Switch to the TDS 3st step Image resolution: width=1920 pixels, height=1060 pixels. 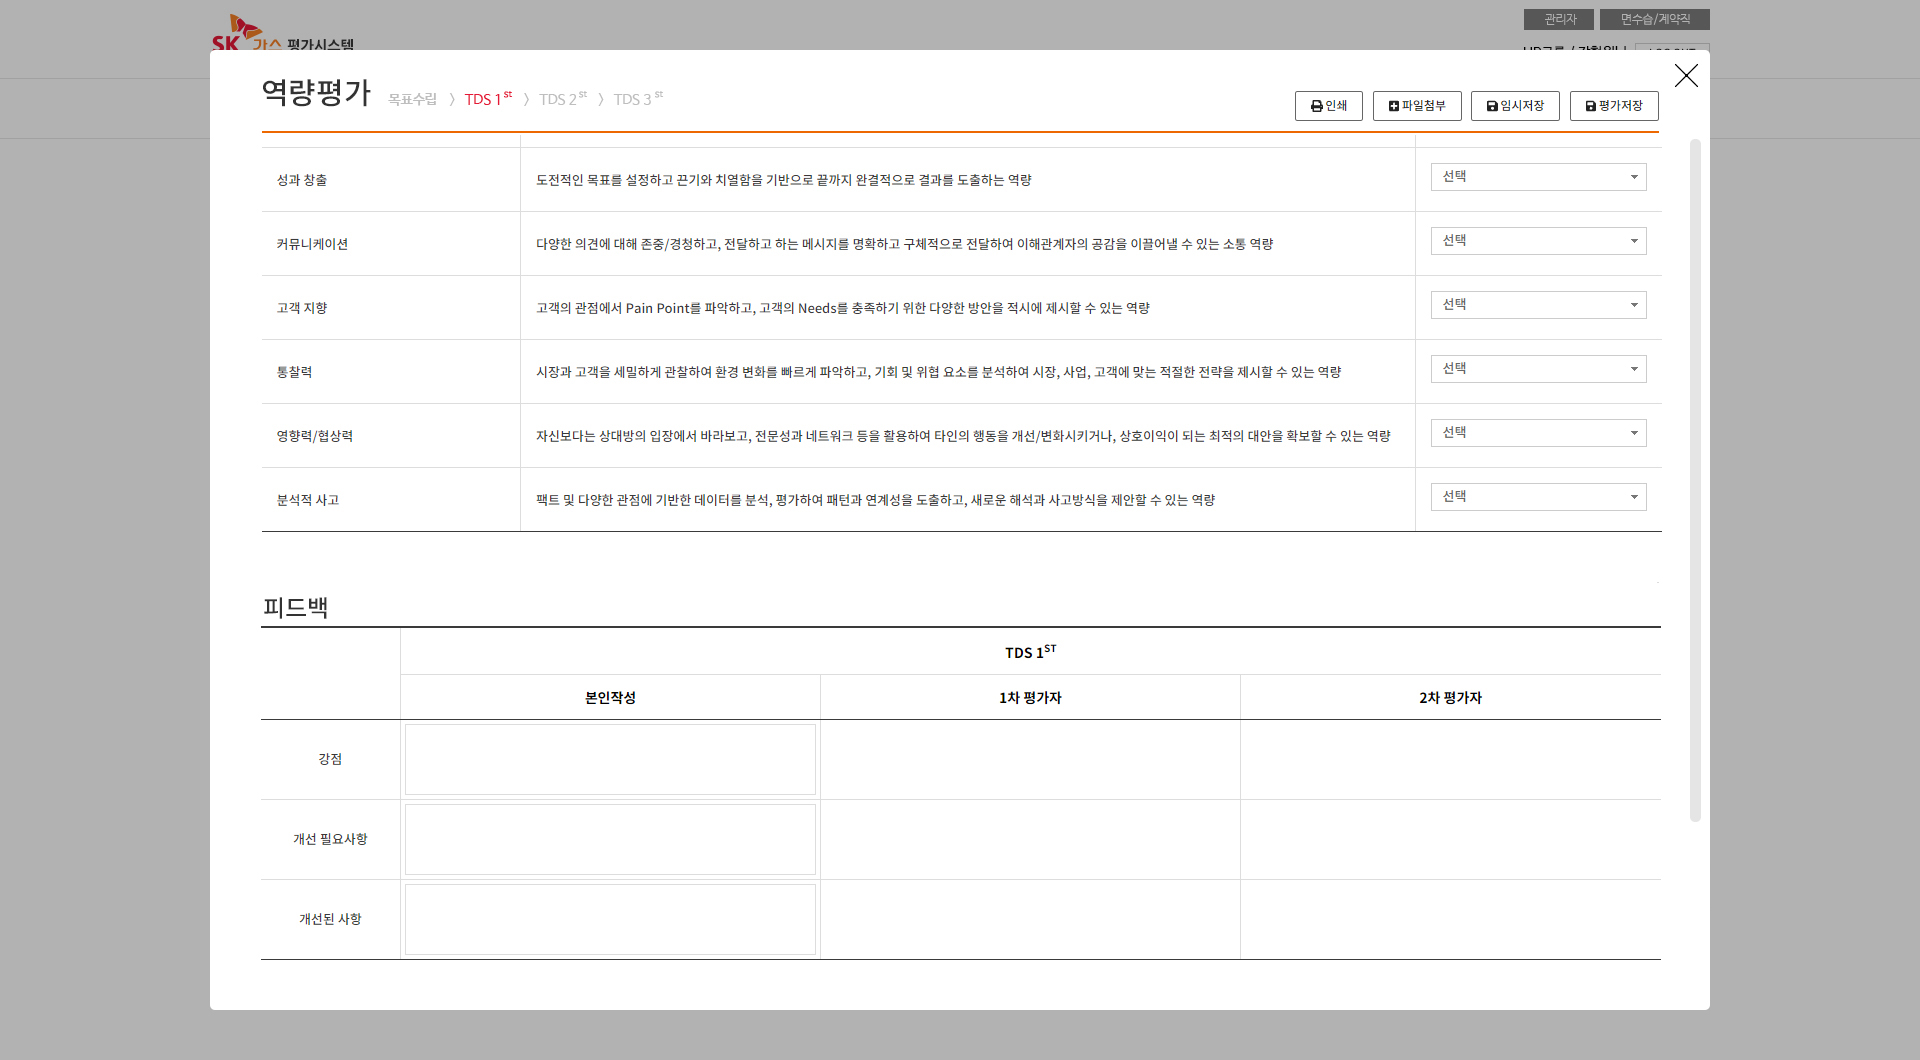(x=637, y=99)
